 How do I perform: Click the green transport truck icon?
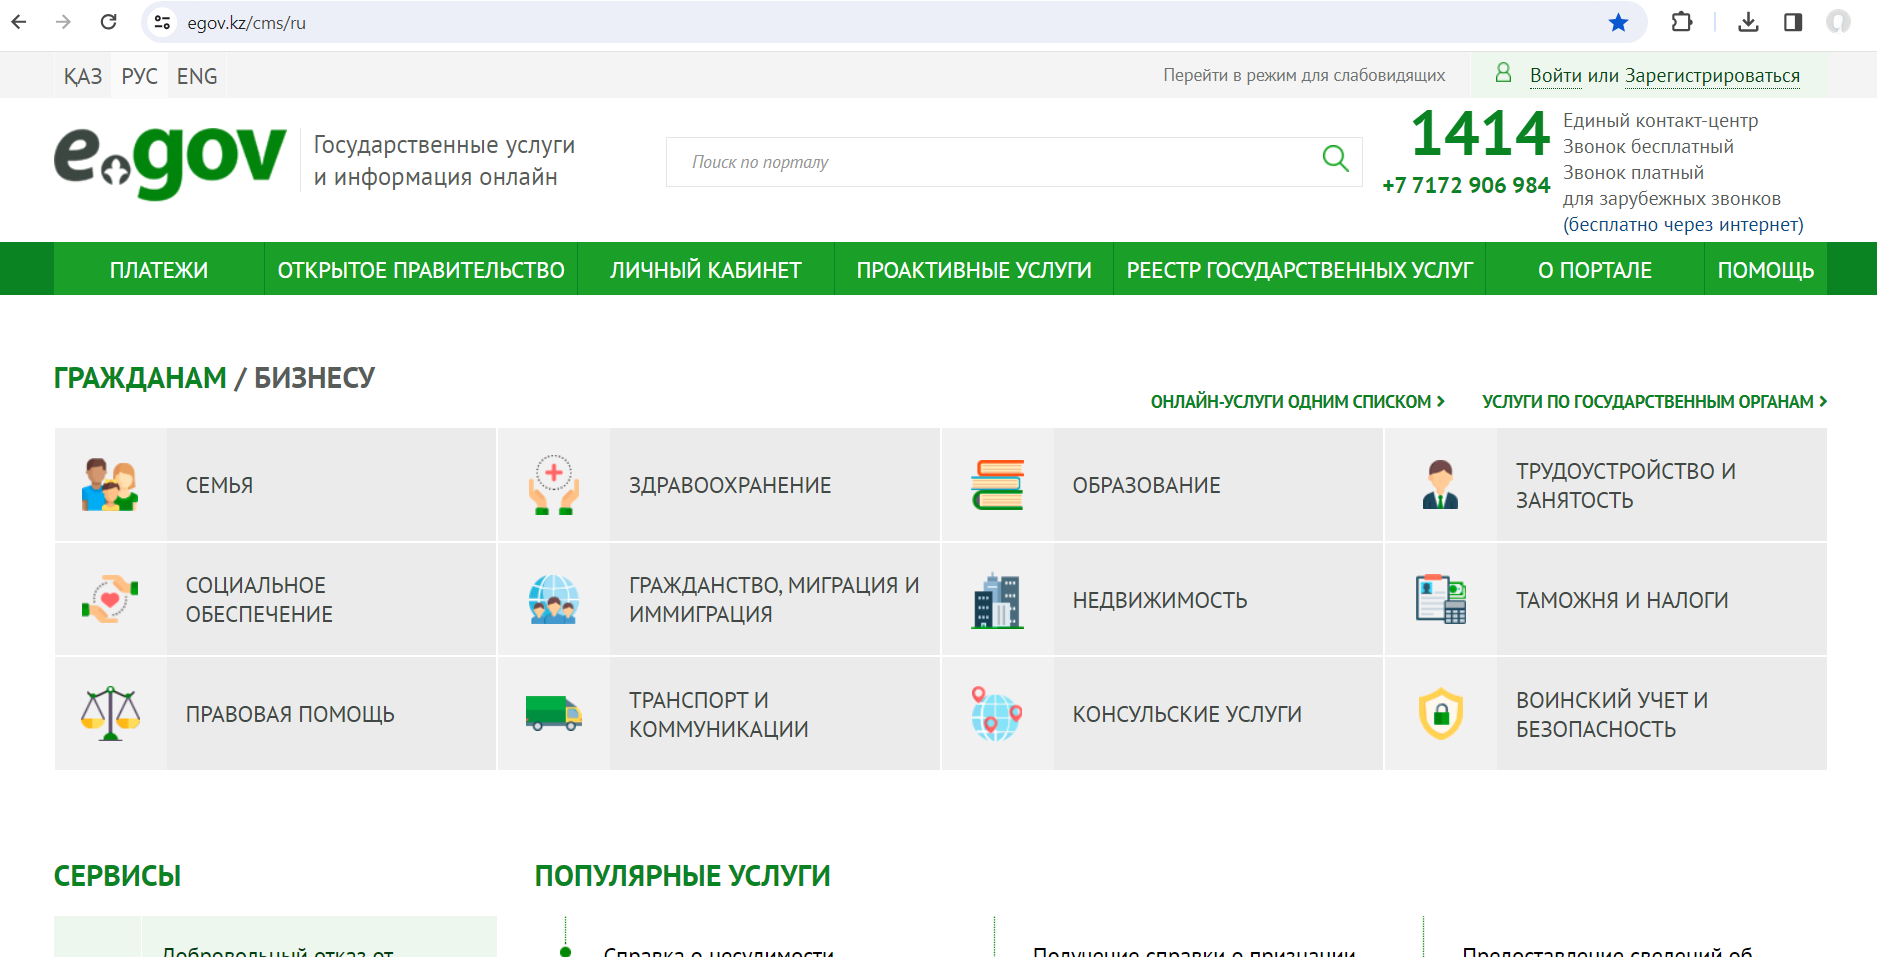554,714
